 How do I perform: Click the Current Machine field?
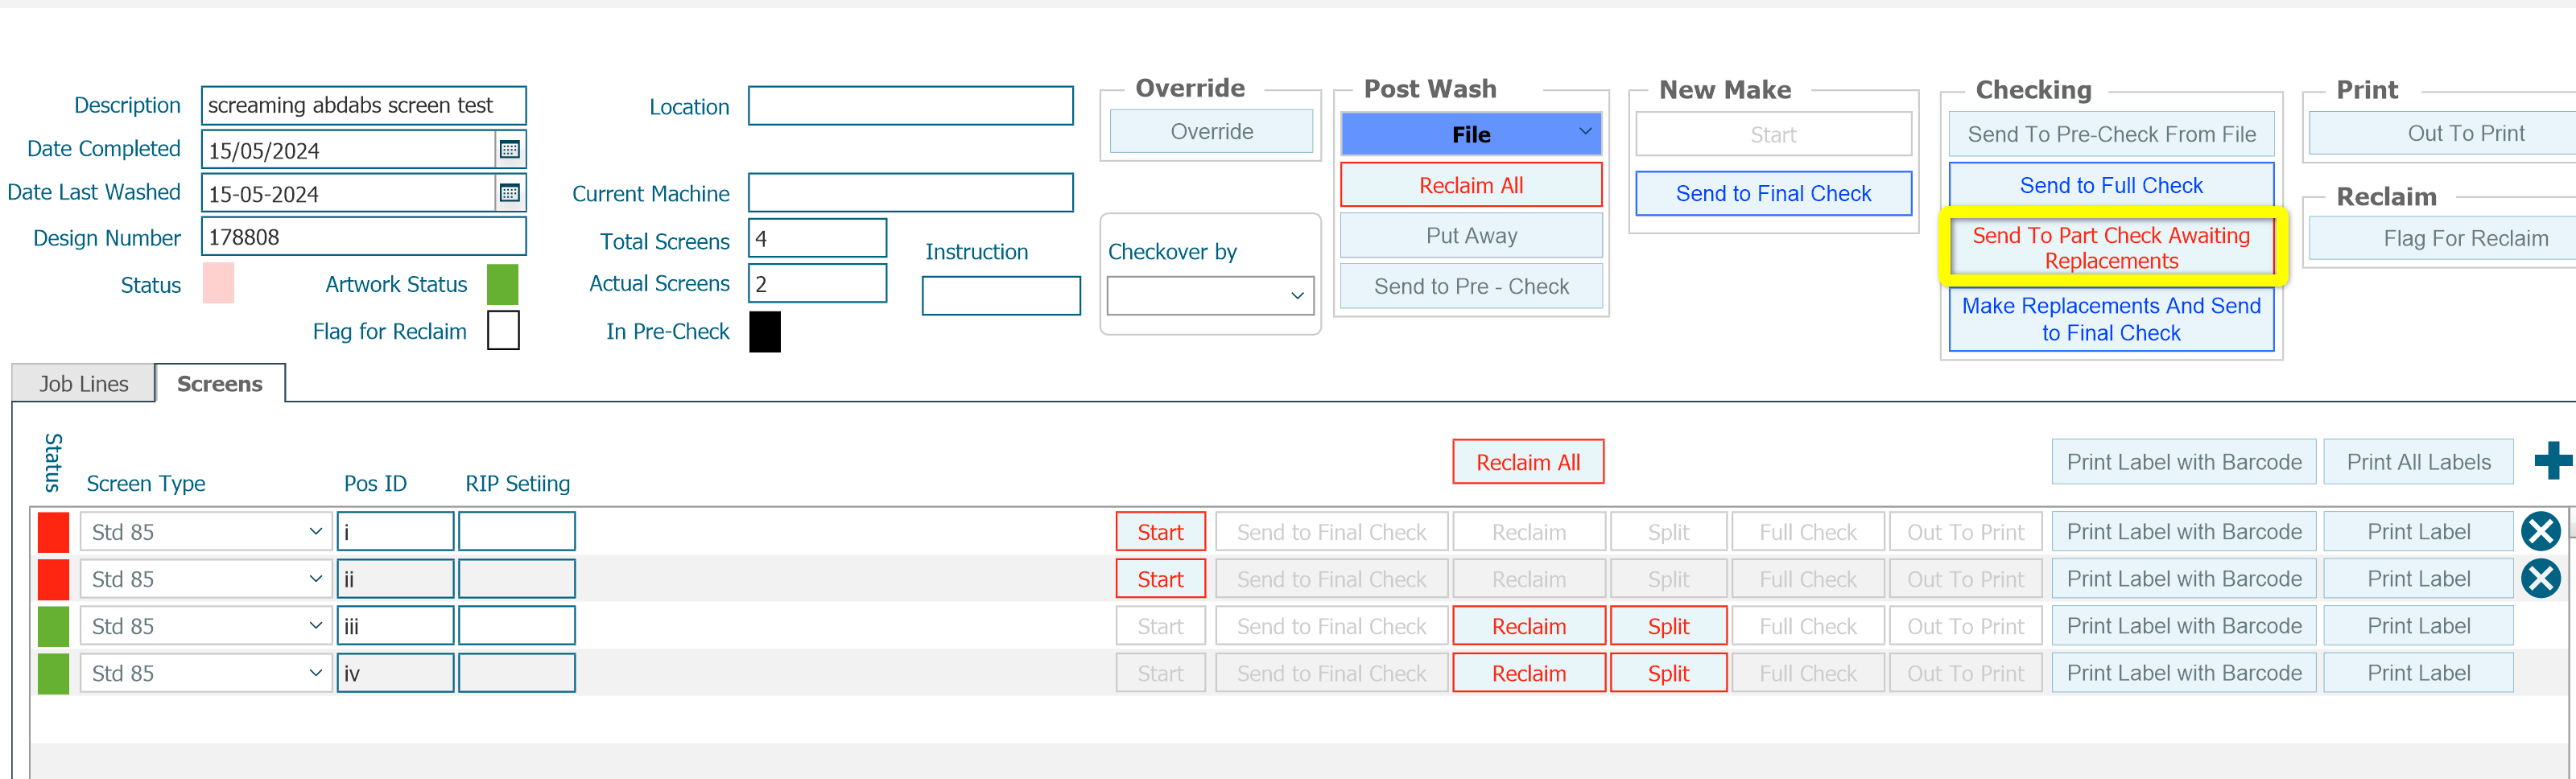910,192
